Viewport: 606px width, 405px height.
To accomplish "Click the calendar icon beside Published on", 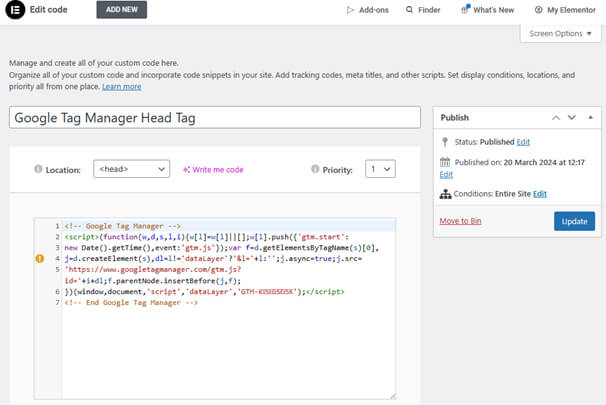I will point(445,162).
